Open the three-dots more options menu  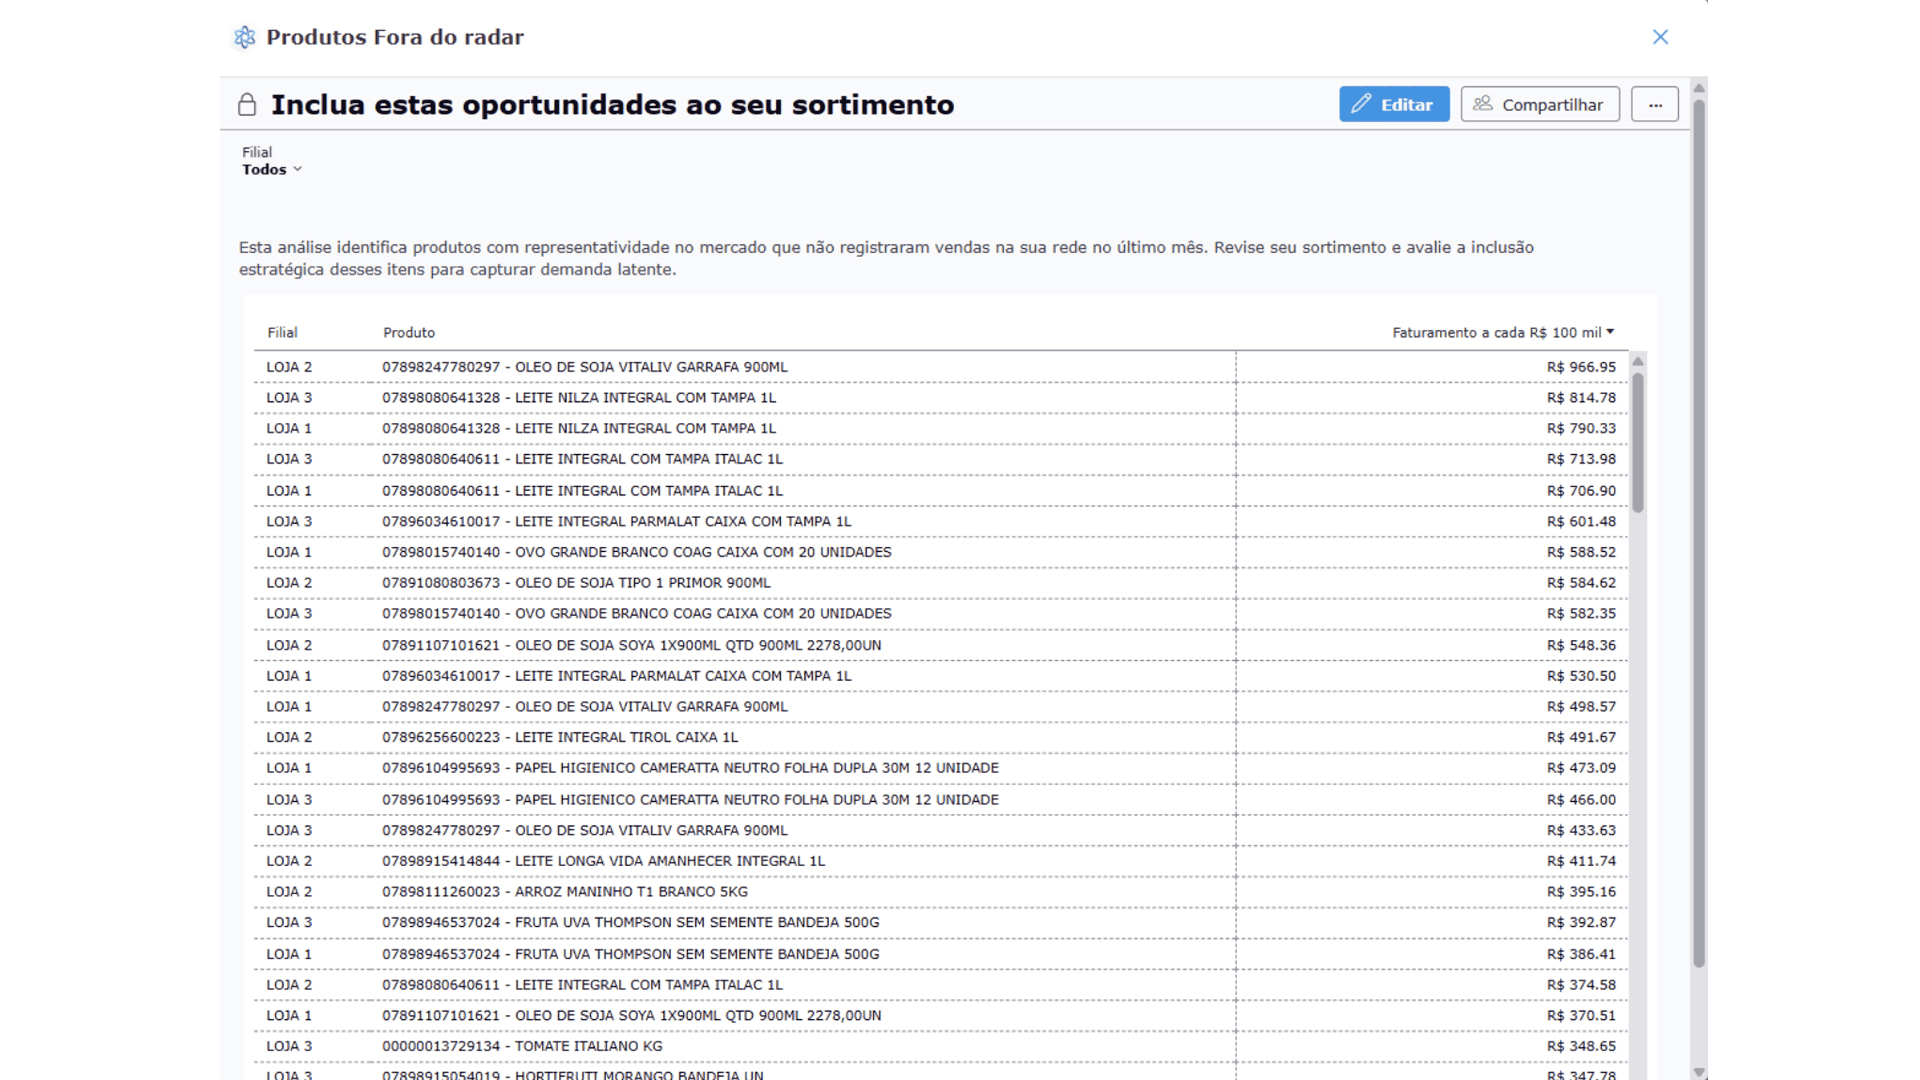(x=1655, y=104)
